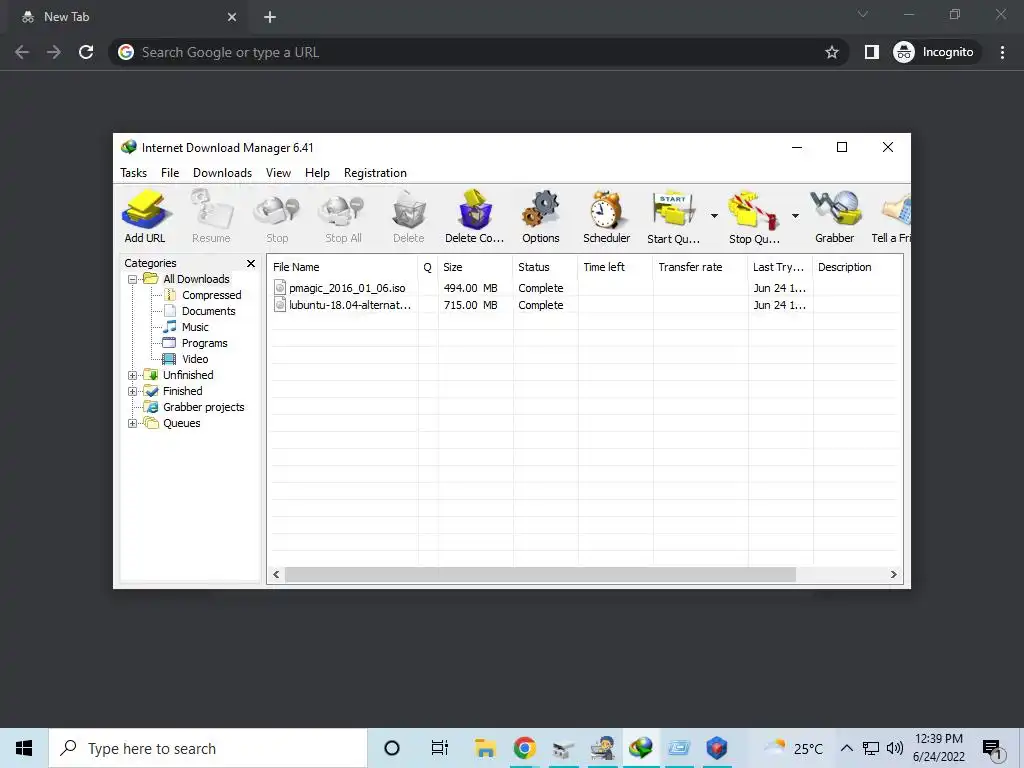Screen dimensions: 1024x768
Task: Open the Registration menu
Action: 375,173
